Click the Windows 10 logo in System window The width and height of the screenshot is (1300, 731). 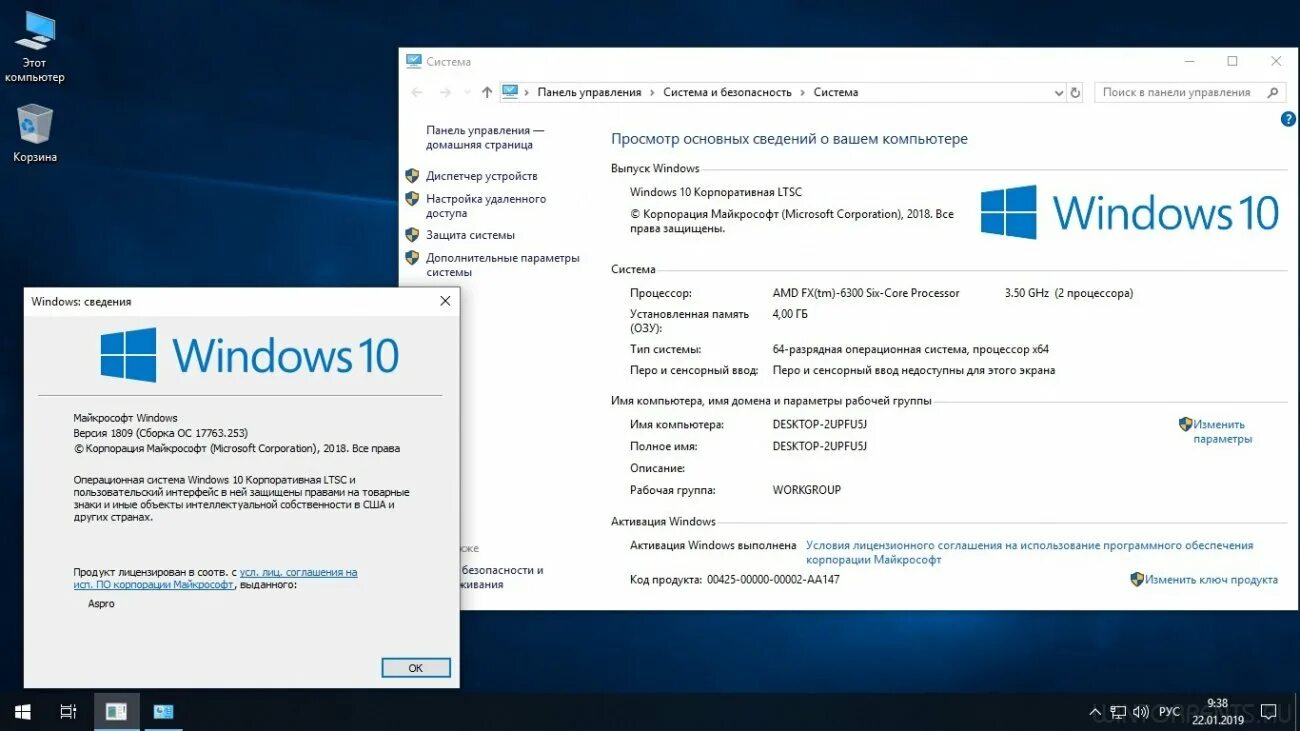click(x=1129, y=212)
